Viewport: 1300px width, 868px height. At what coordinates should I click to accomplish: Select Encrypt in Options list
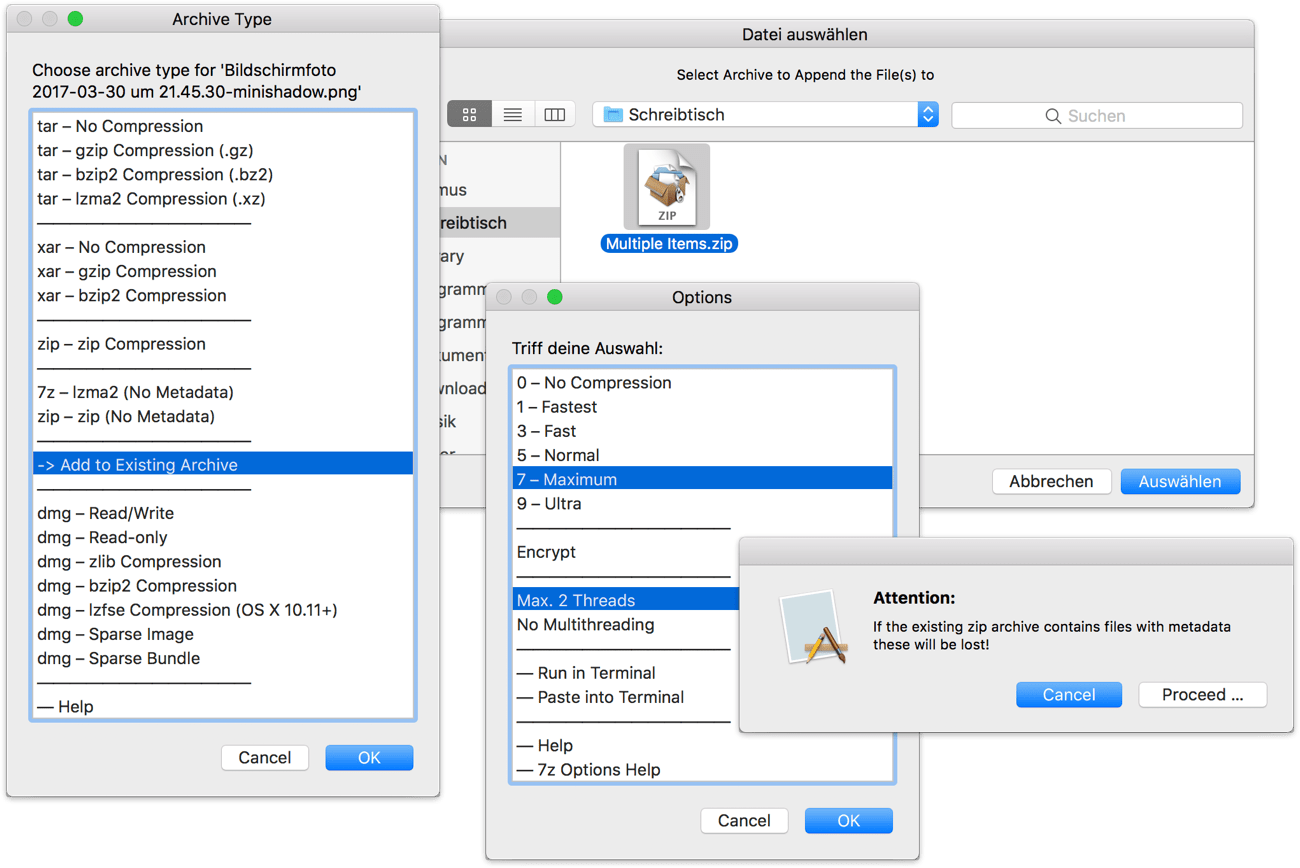(x=626, y=552)
